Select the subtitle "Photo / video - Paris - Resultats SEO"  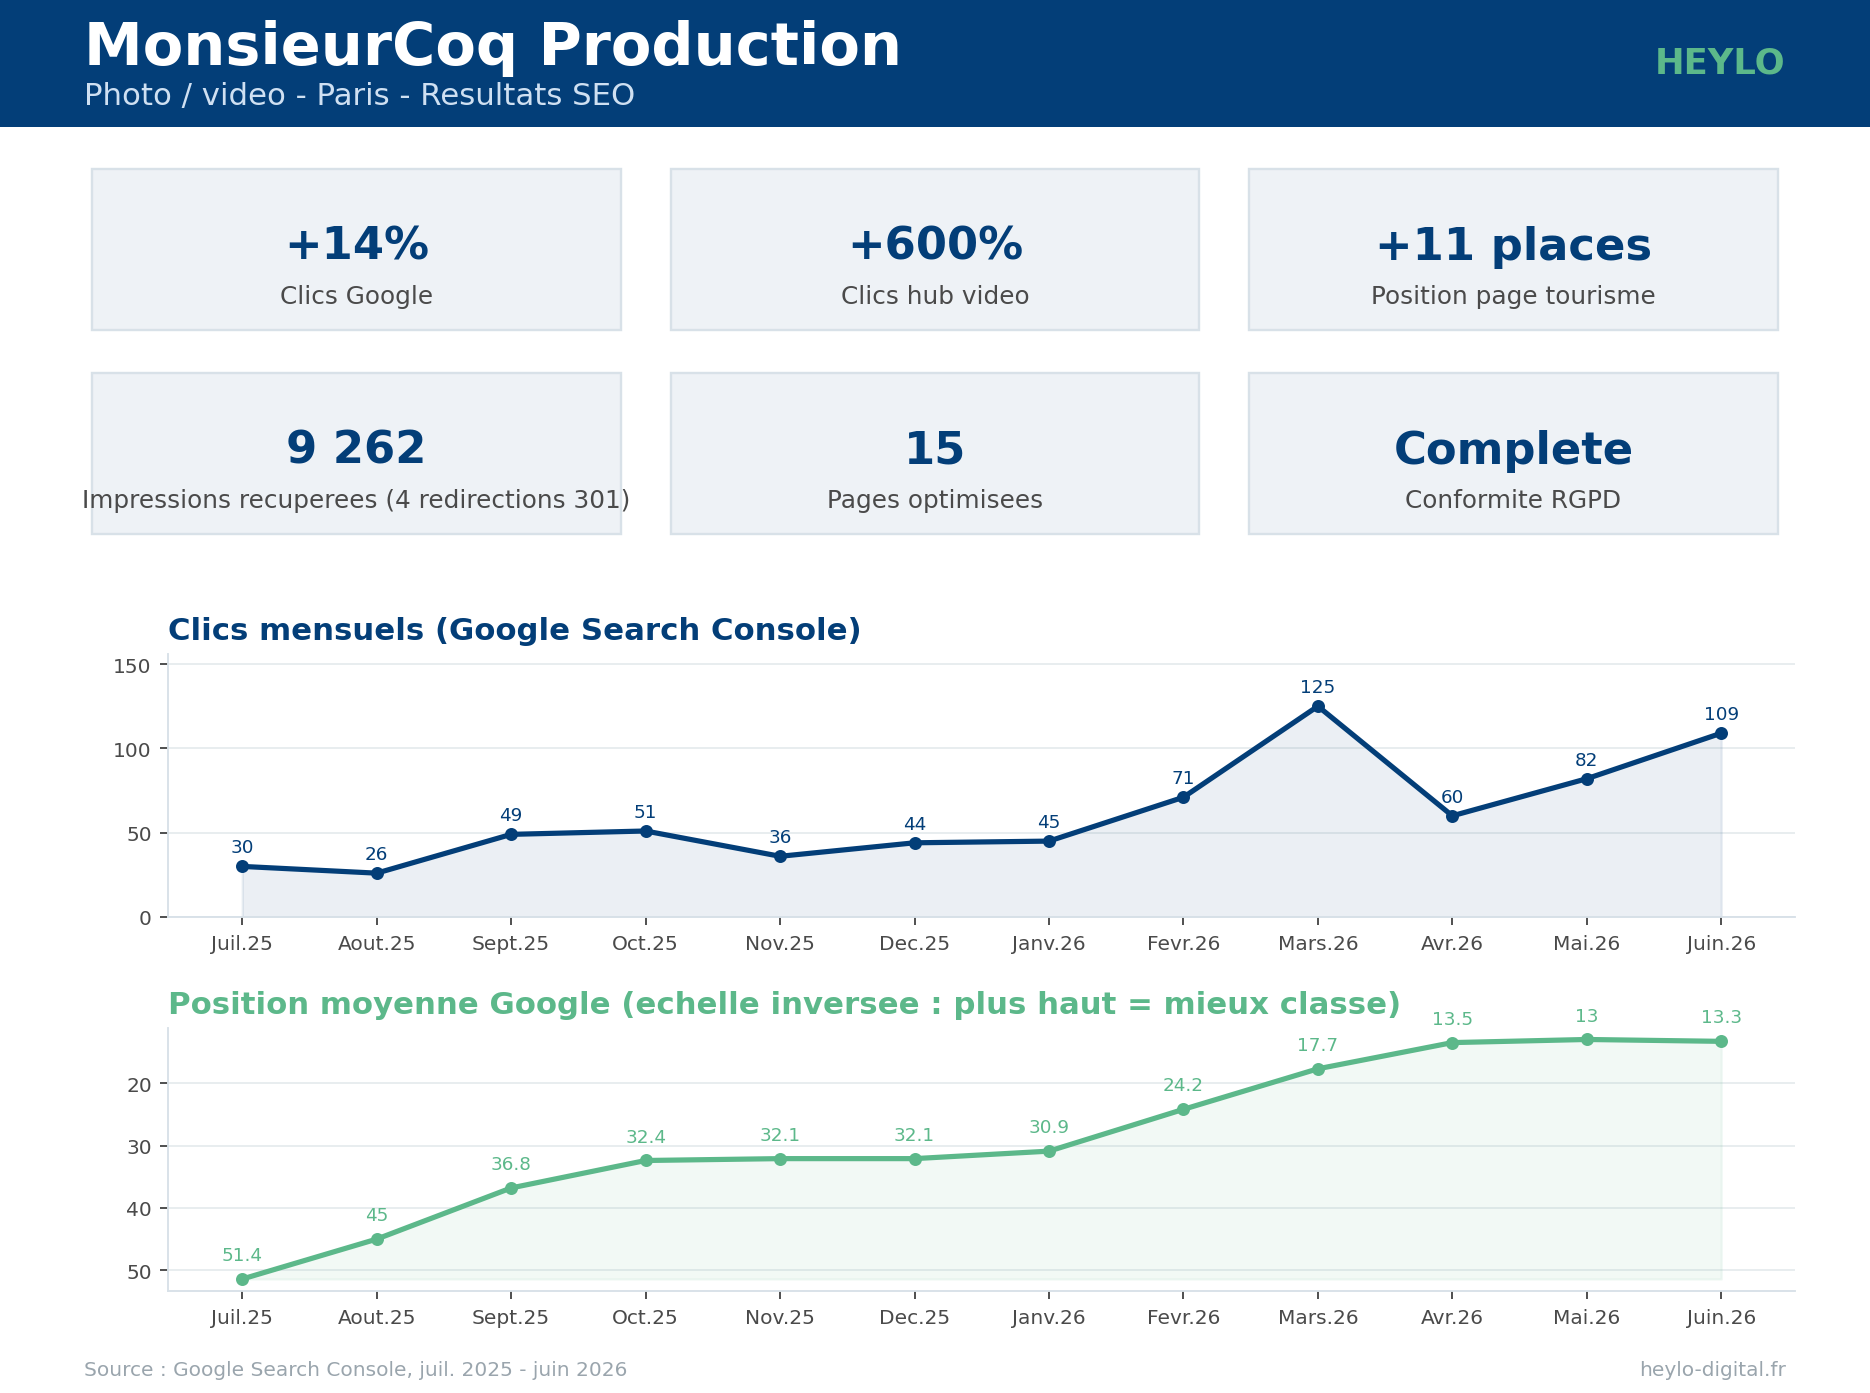click(359, 95)
